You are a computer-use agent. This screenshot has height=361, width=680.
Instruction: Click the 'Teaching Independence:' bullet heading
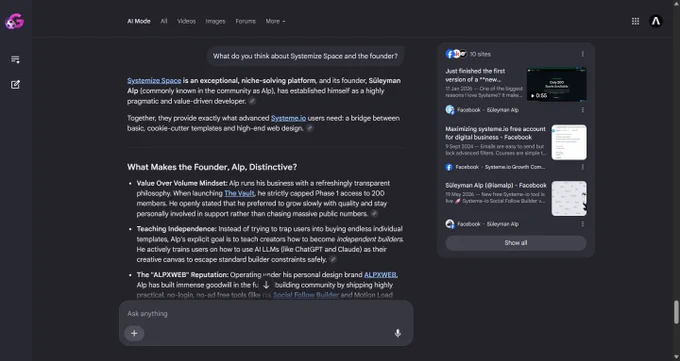(x=177, y=229)
